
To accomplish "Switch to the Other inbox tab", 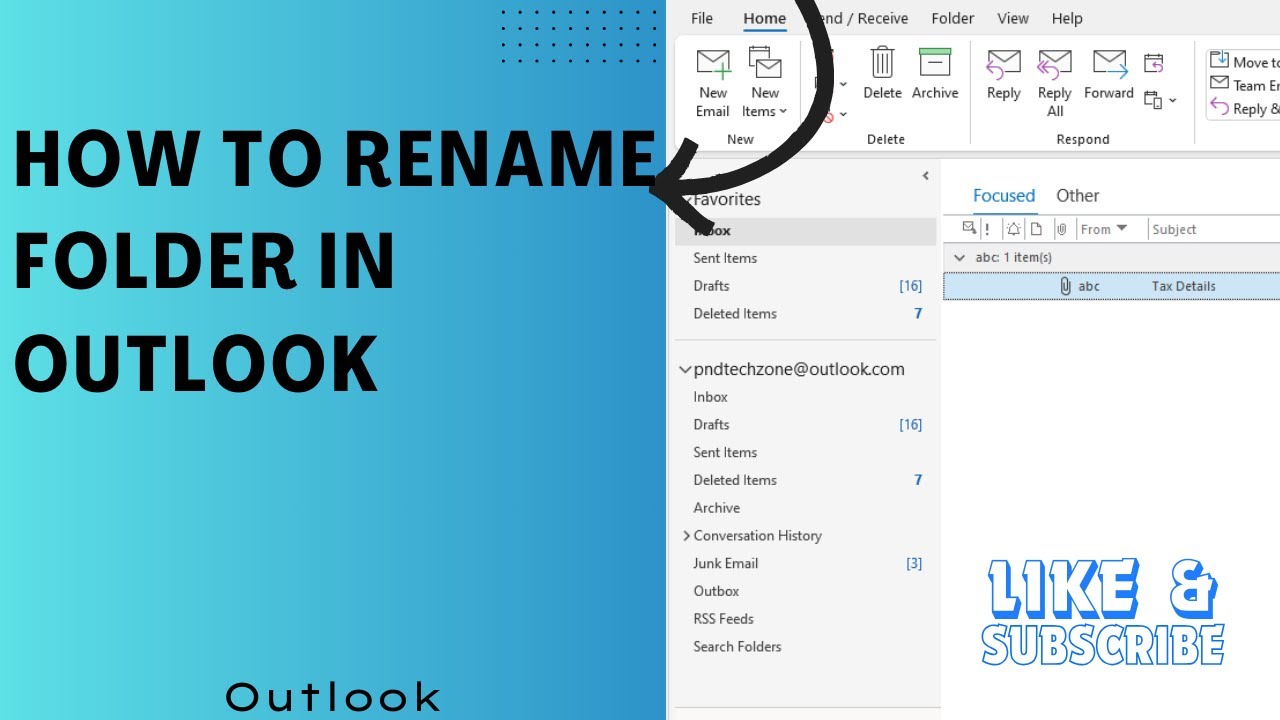I will [x=1078, y=195].
